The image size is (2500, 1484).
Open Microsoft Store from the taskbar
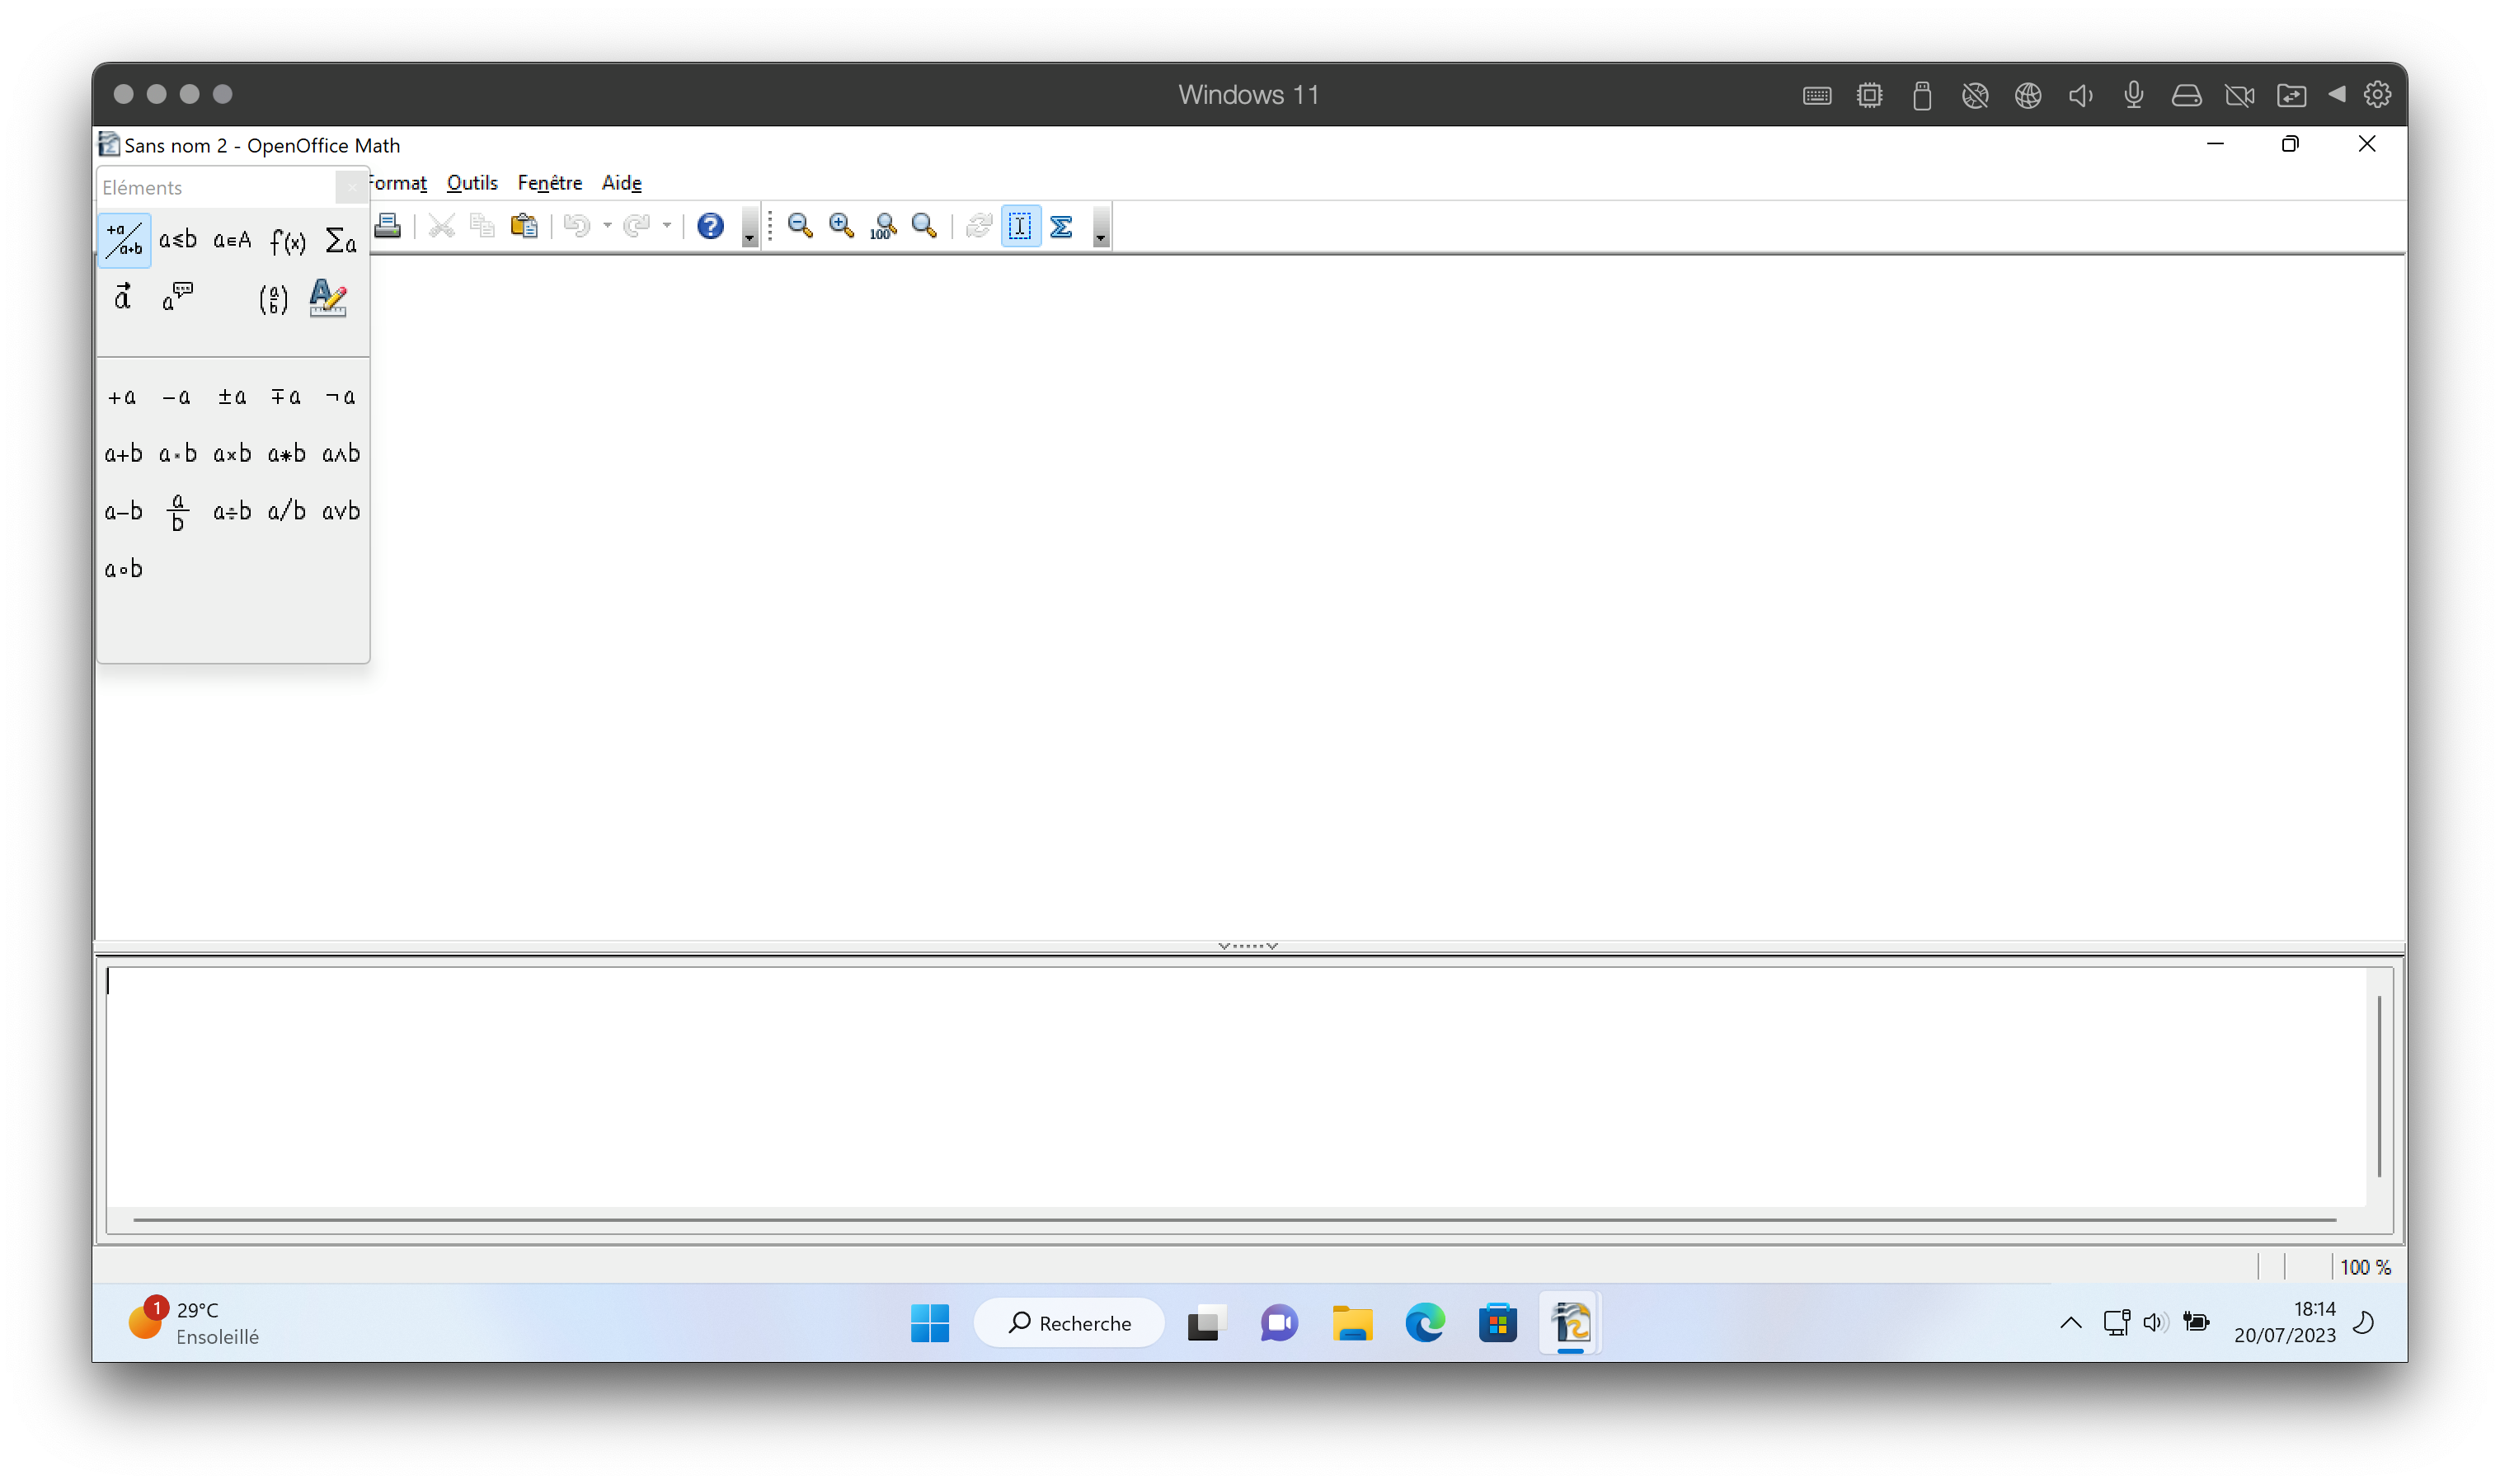1498,1323
